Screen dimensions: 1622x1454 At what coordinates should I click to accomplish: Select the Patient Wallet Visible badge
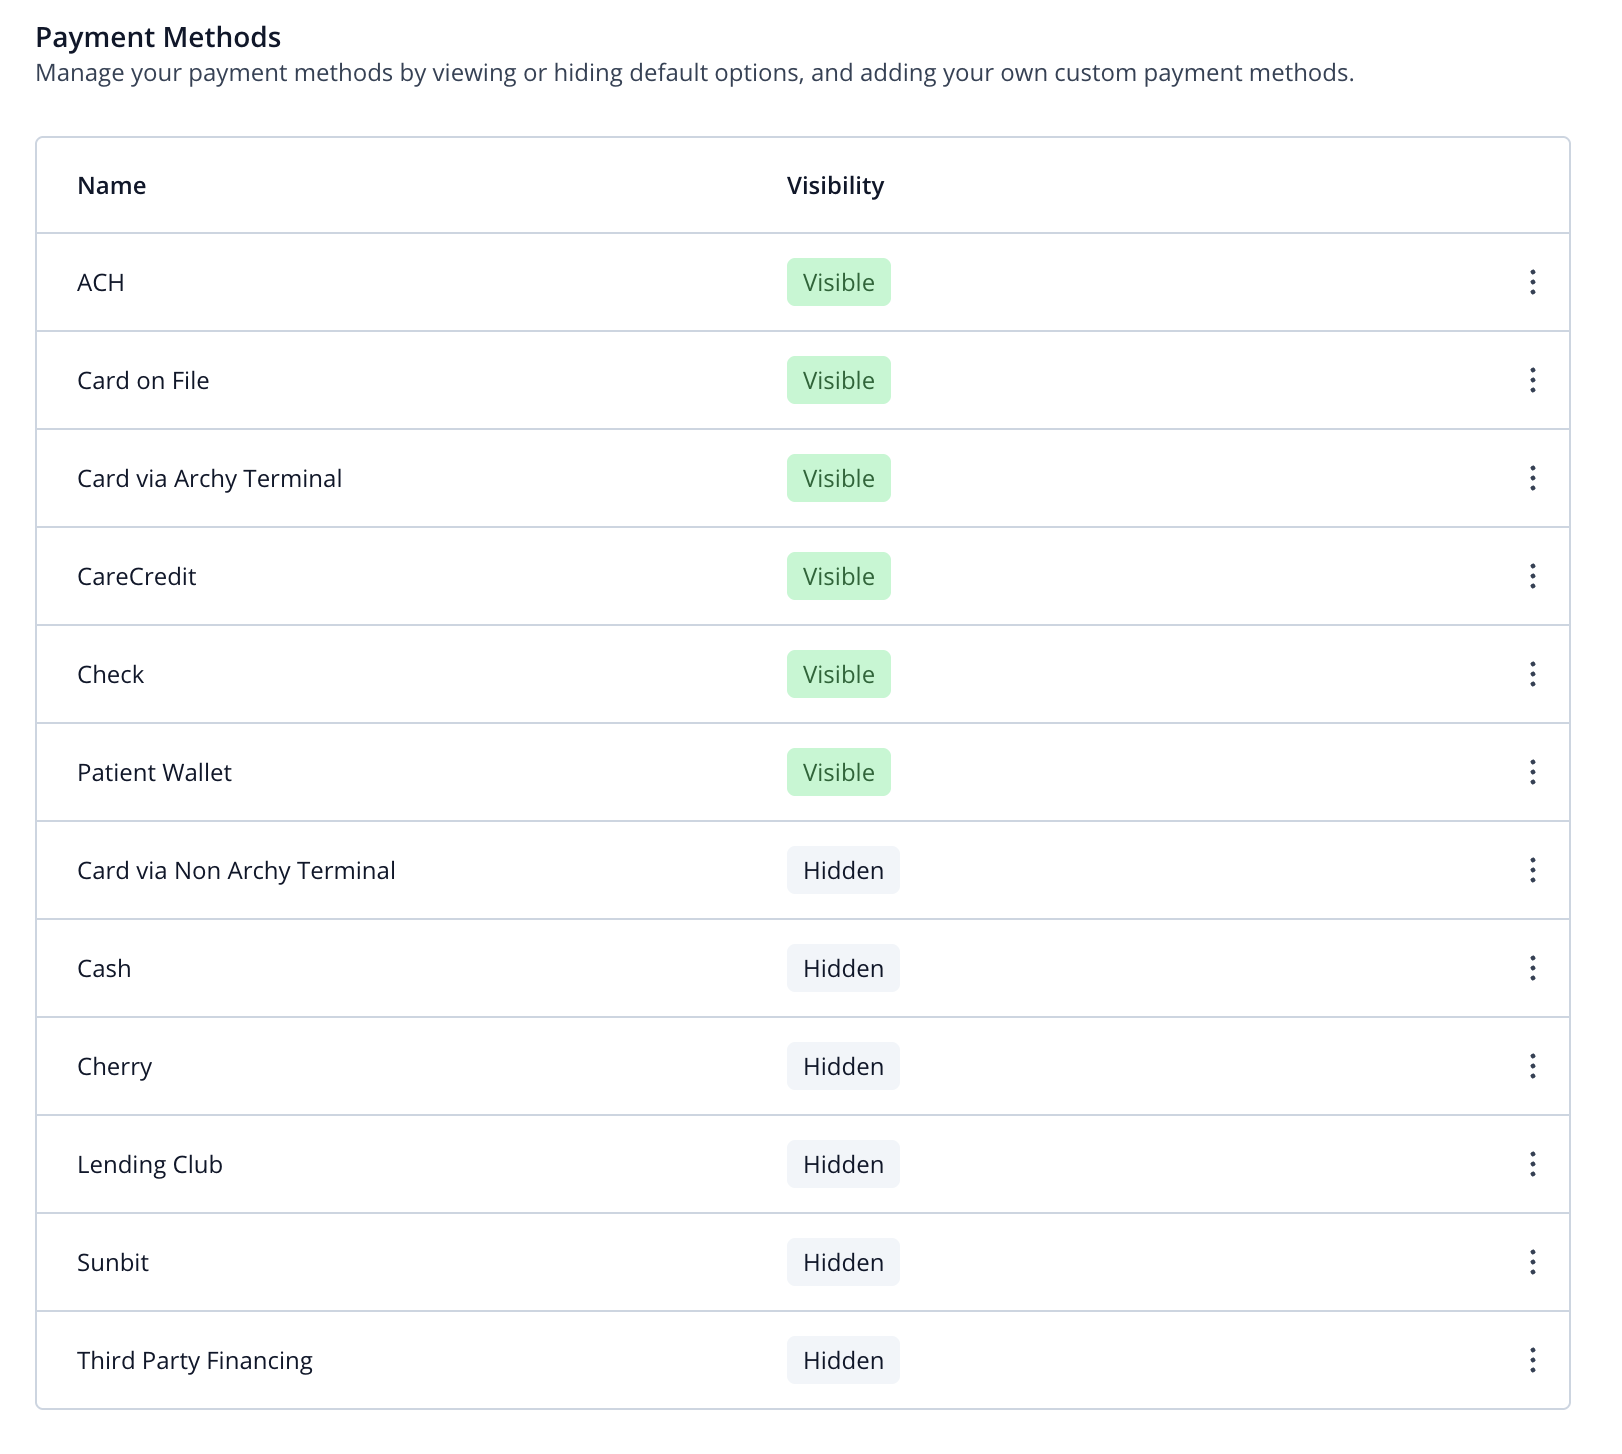(x=839, y=772)
